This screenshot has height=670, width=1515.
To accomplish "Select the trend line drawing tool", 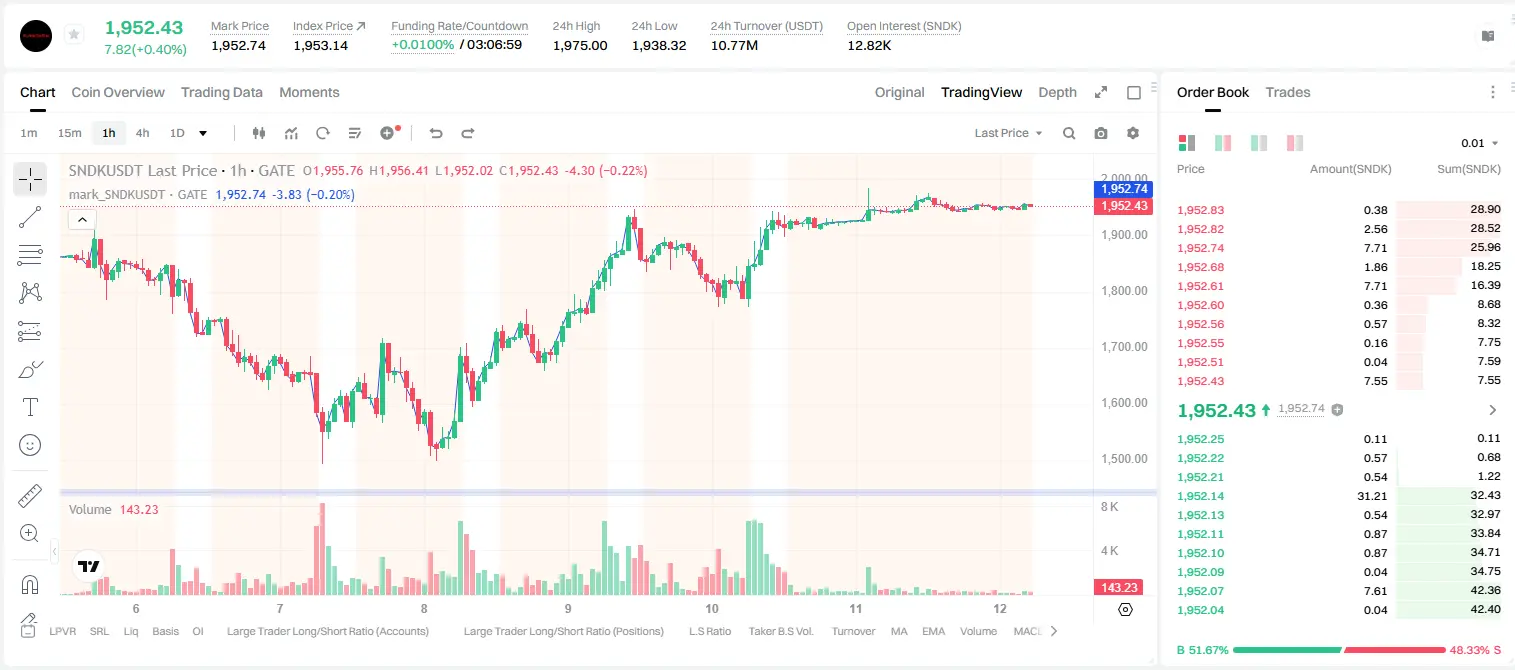I will (30, 217).
